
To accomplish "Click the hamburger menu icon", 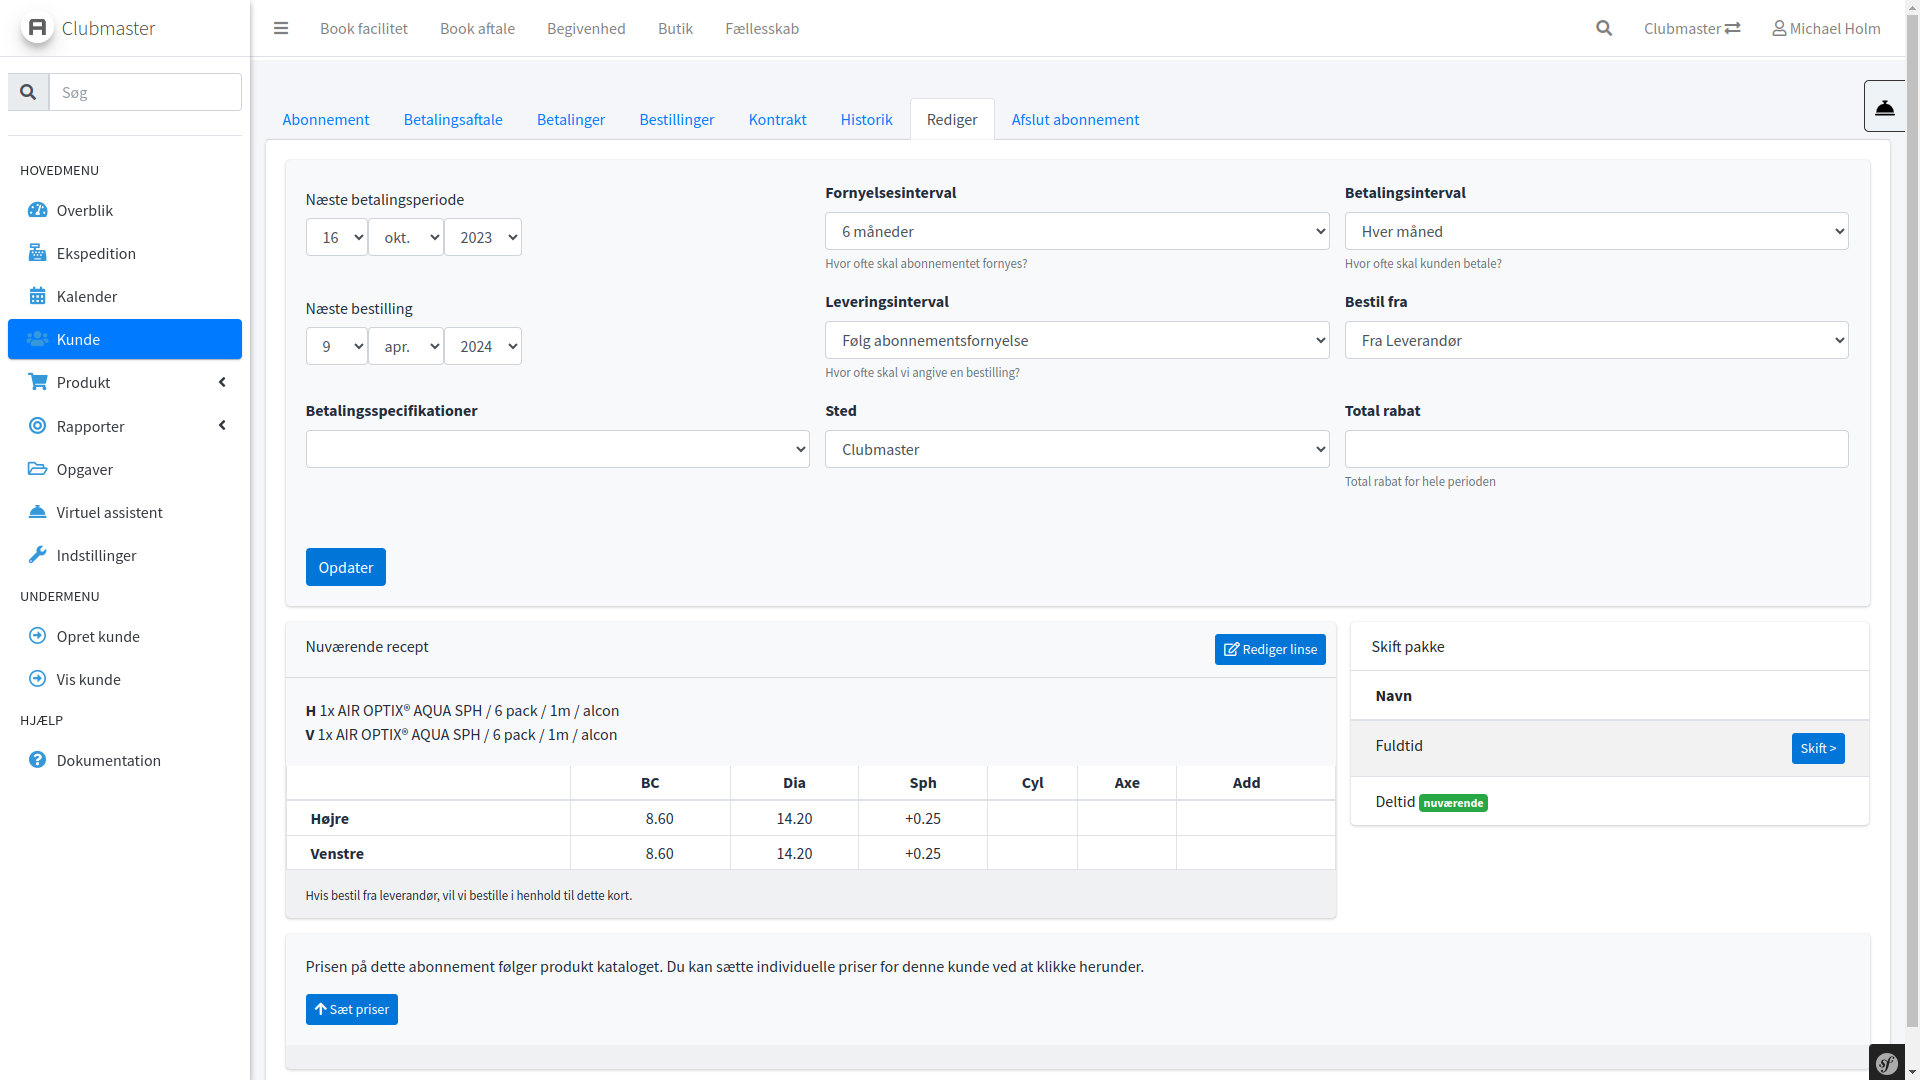I will [281, 28].
